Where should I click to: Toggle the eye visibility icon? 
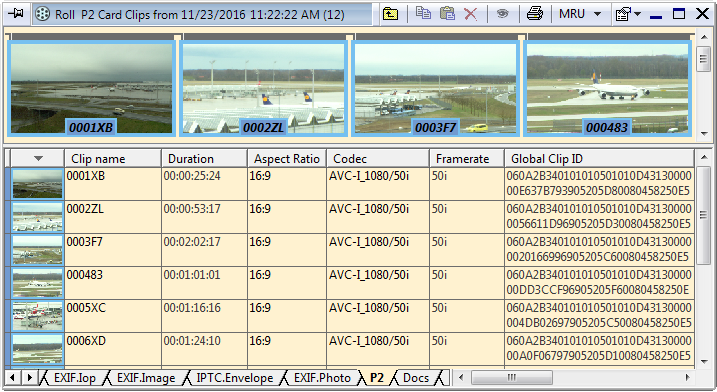coord(503,14)
